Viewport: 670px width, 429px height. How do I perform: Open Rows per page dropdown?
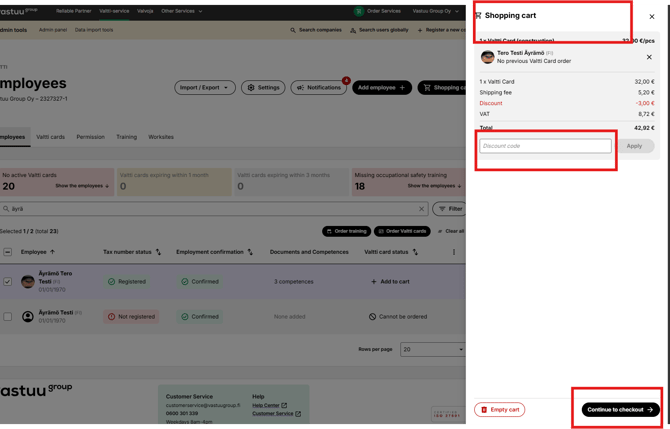click(x=432, y=350)
